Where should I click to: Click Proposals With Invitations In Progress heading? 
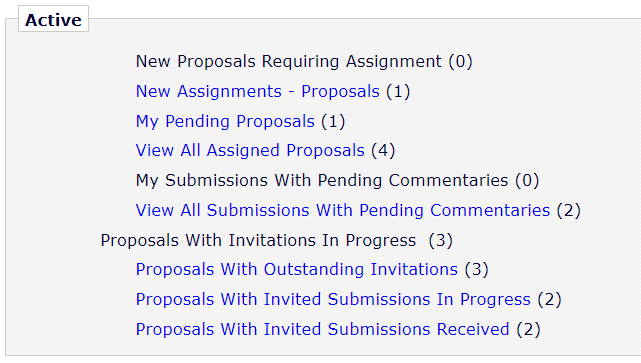[258, 240]
